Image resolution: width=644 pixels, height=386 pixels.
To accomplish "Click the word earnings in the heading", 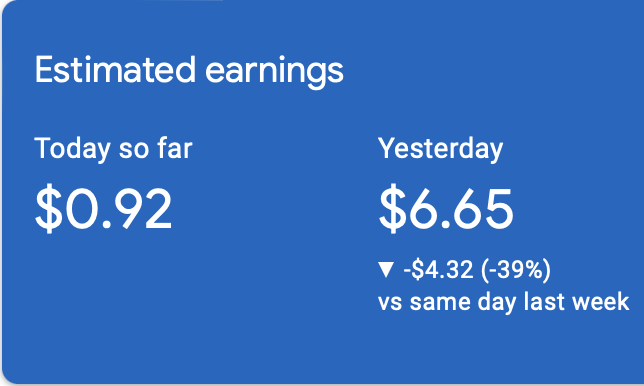I will tap(274, 72).
